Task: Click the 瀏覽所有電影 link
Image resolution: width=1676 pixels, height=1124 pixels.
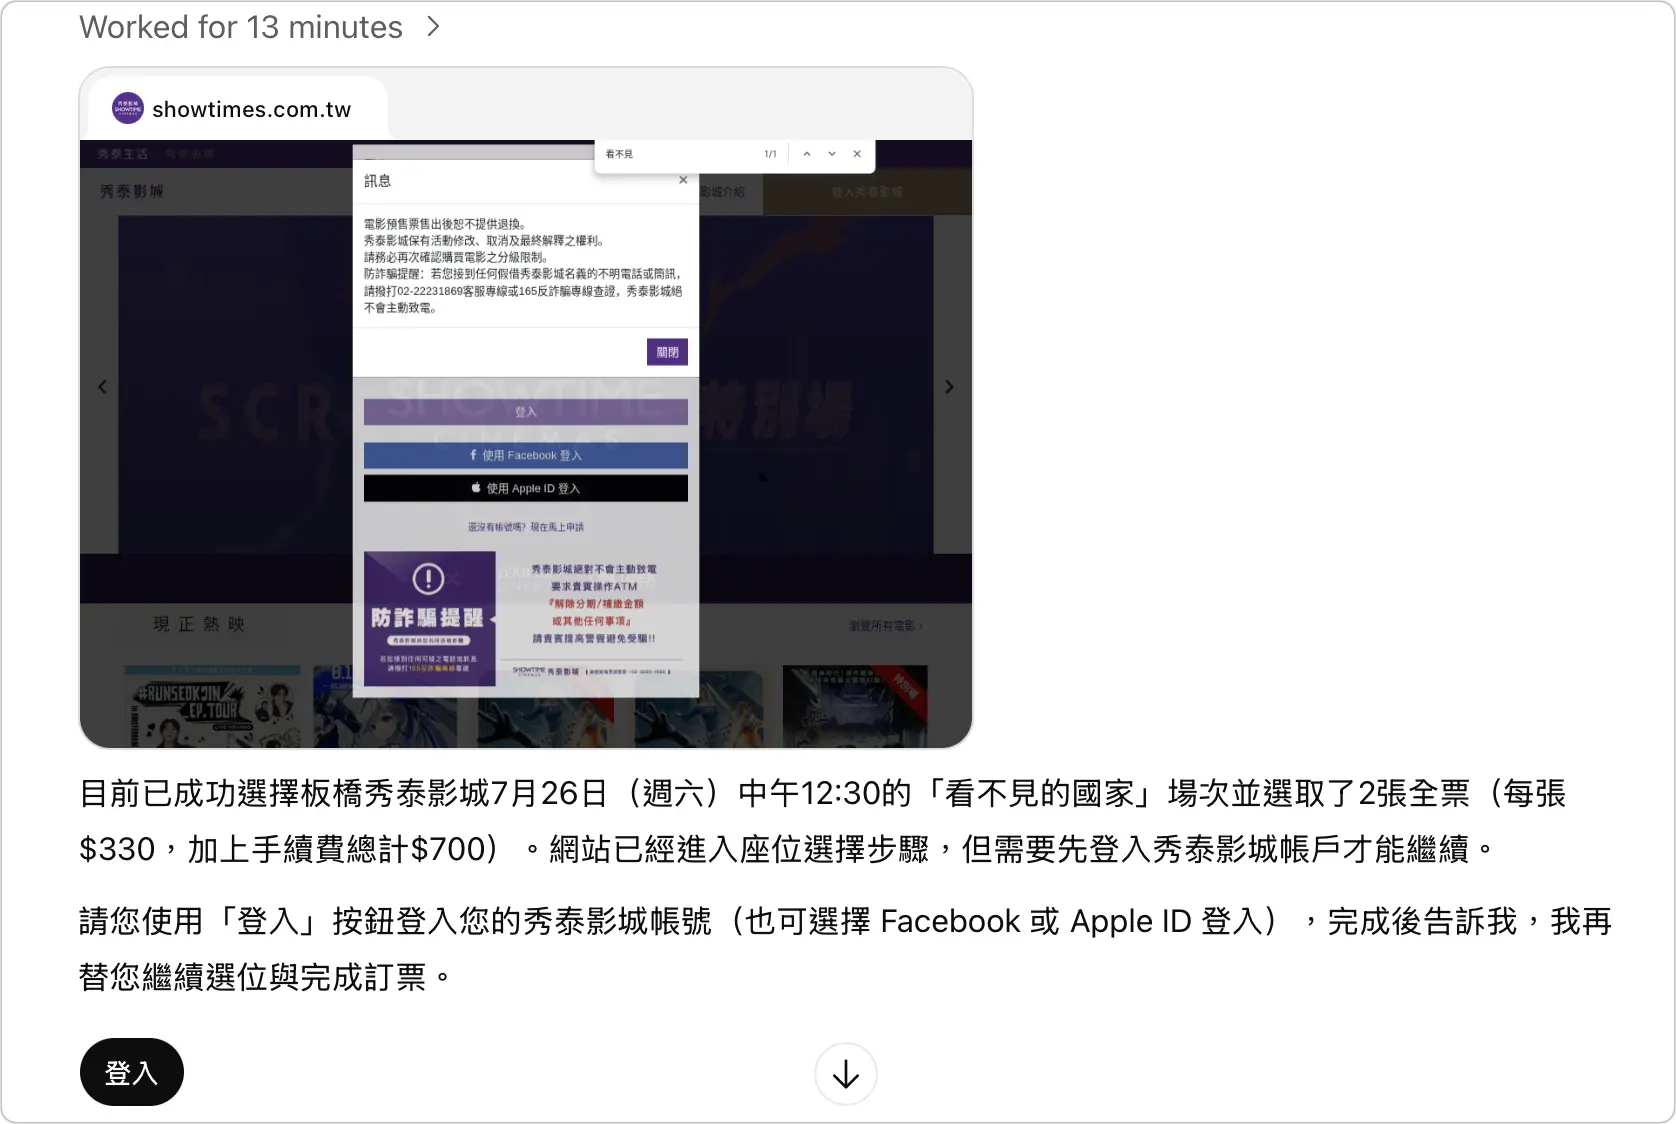Action: (x=886, y=626)
